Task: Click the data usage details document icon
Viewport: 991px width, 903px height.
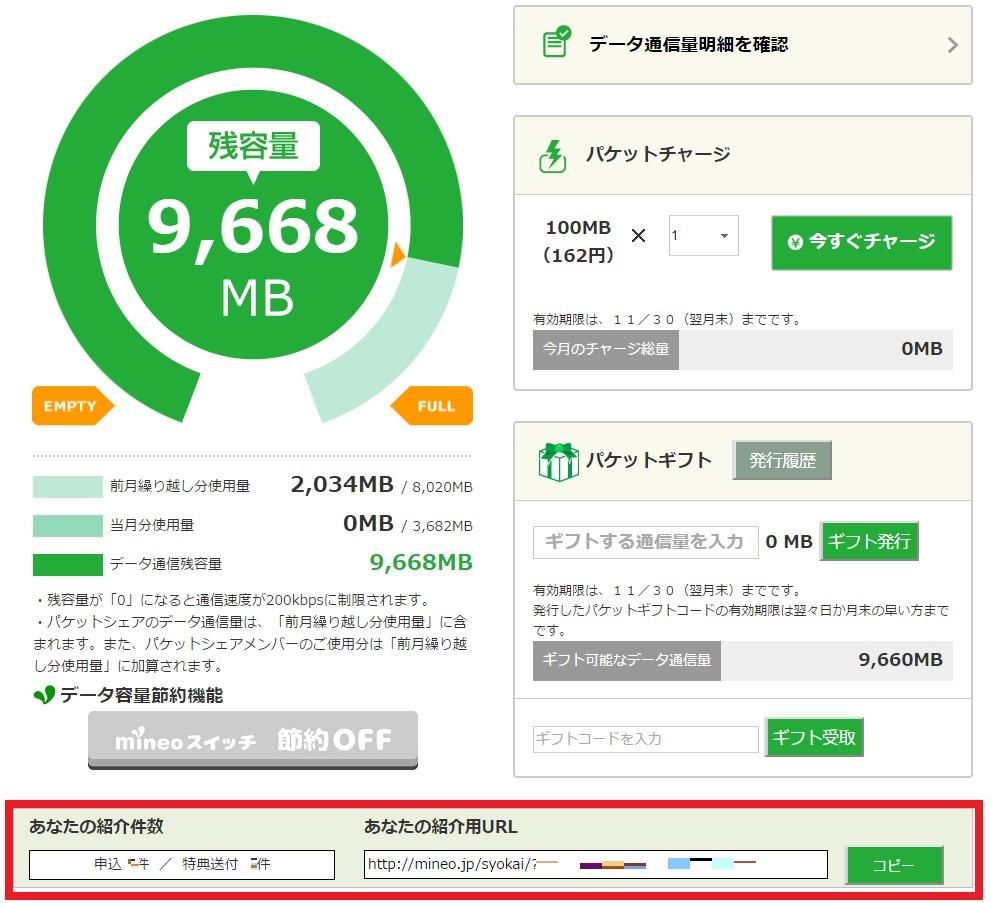Action: (556, 43)
